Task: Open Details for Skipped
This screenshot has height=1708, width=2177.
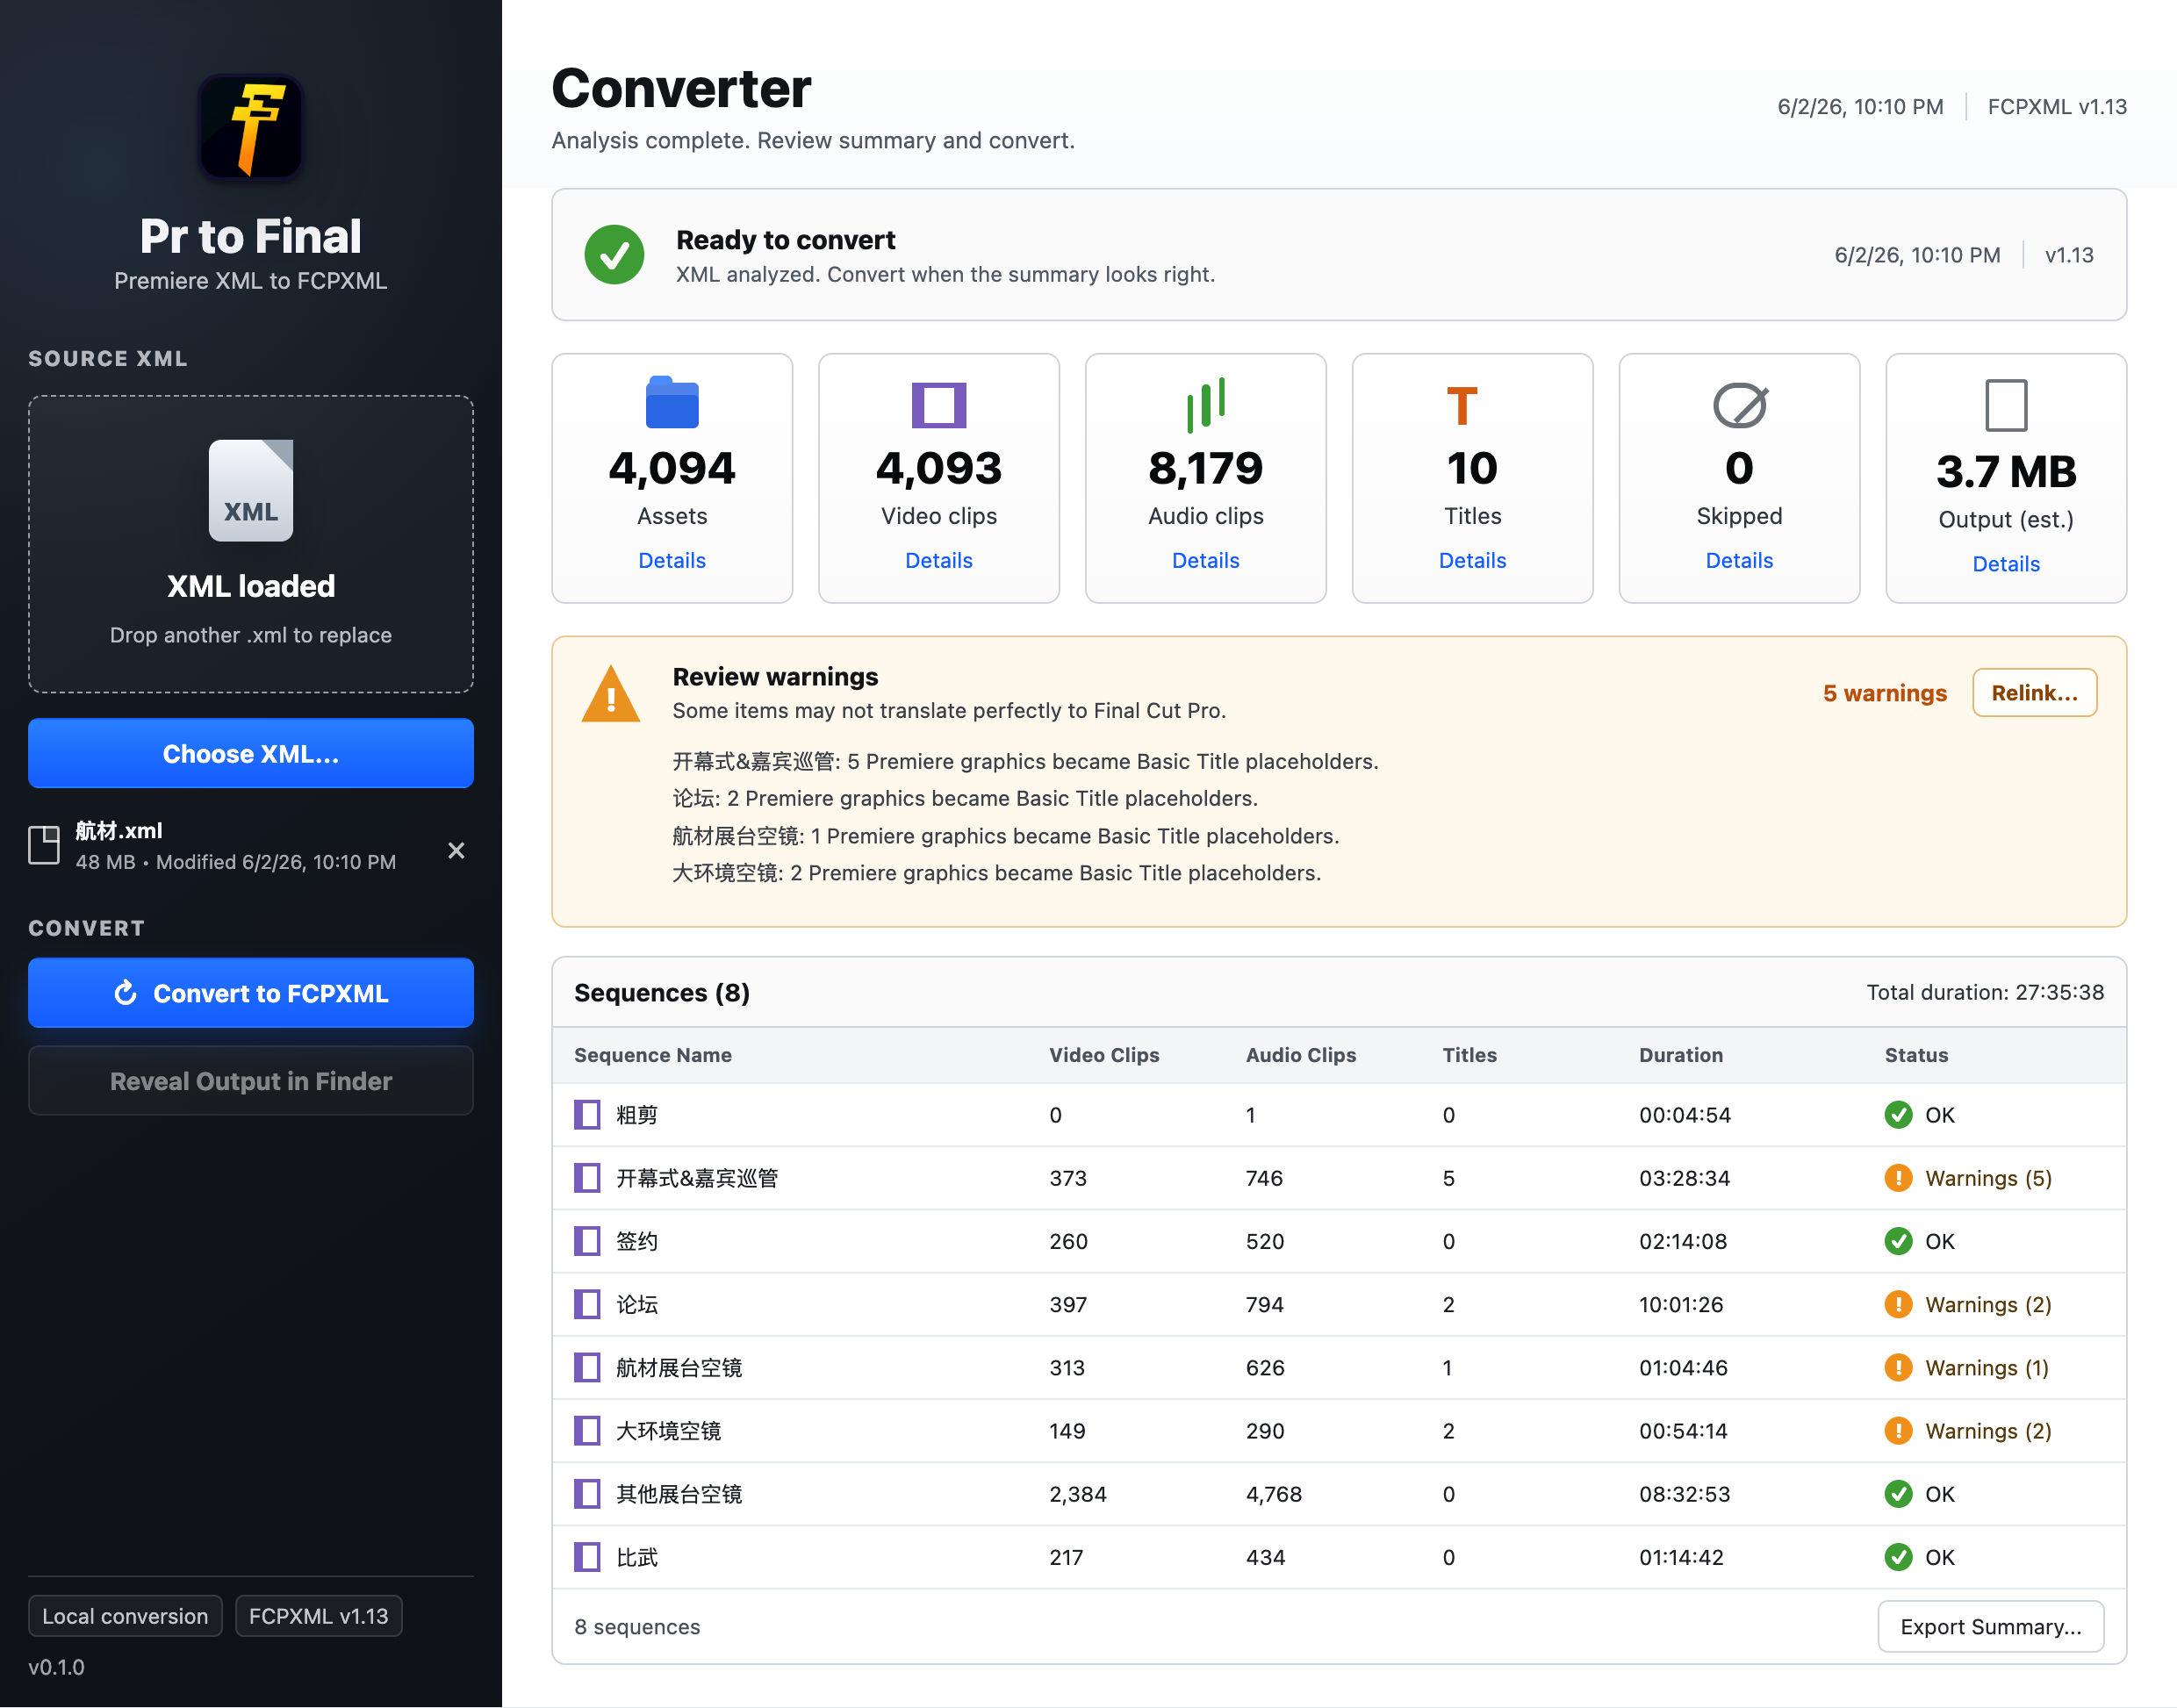Action: pyautogui.click(x=1739, y=560)
